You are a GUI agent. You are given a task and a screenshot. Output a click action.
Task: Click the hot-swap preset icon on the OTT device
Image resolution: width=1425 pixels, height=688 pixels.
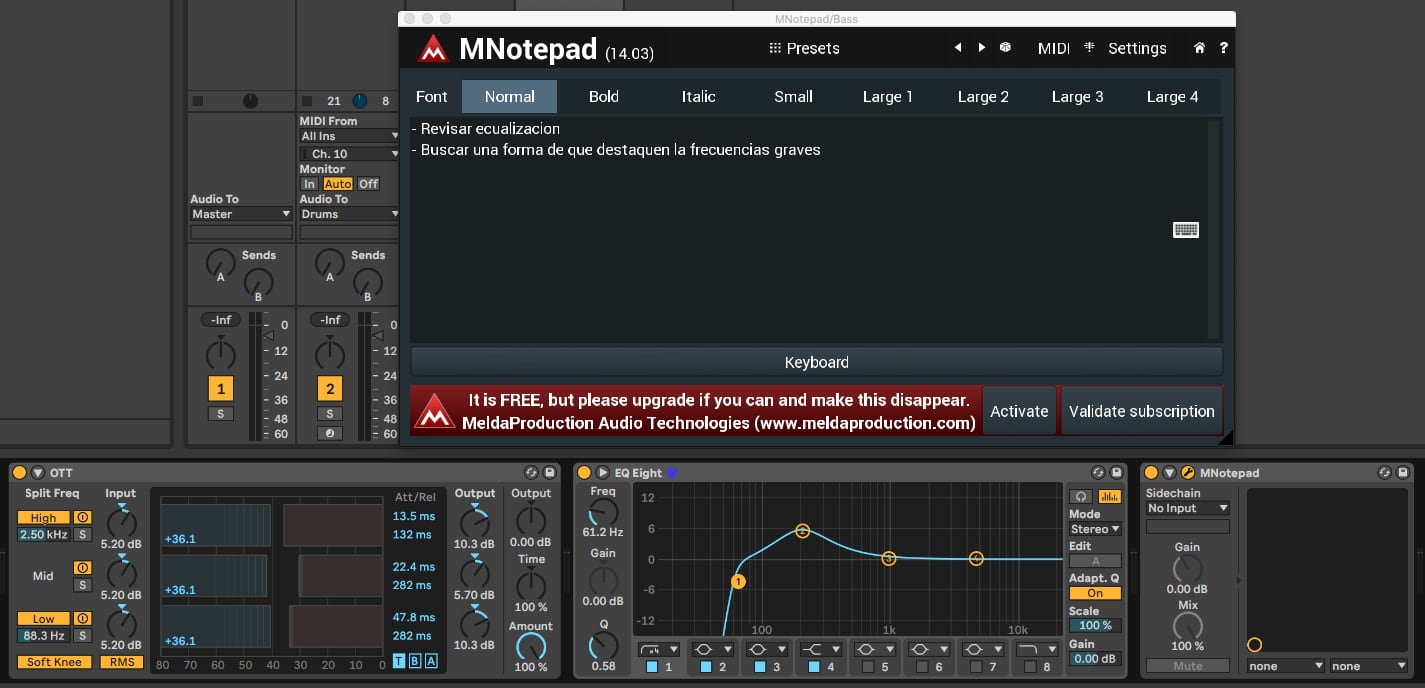coord(531,473)
